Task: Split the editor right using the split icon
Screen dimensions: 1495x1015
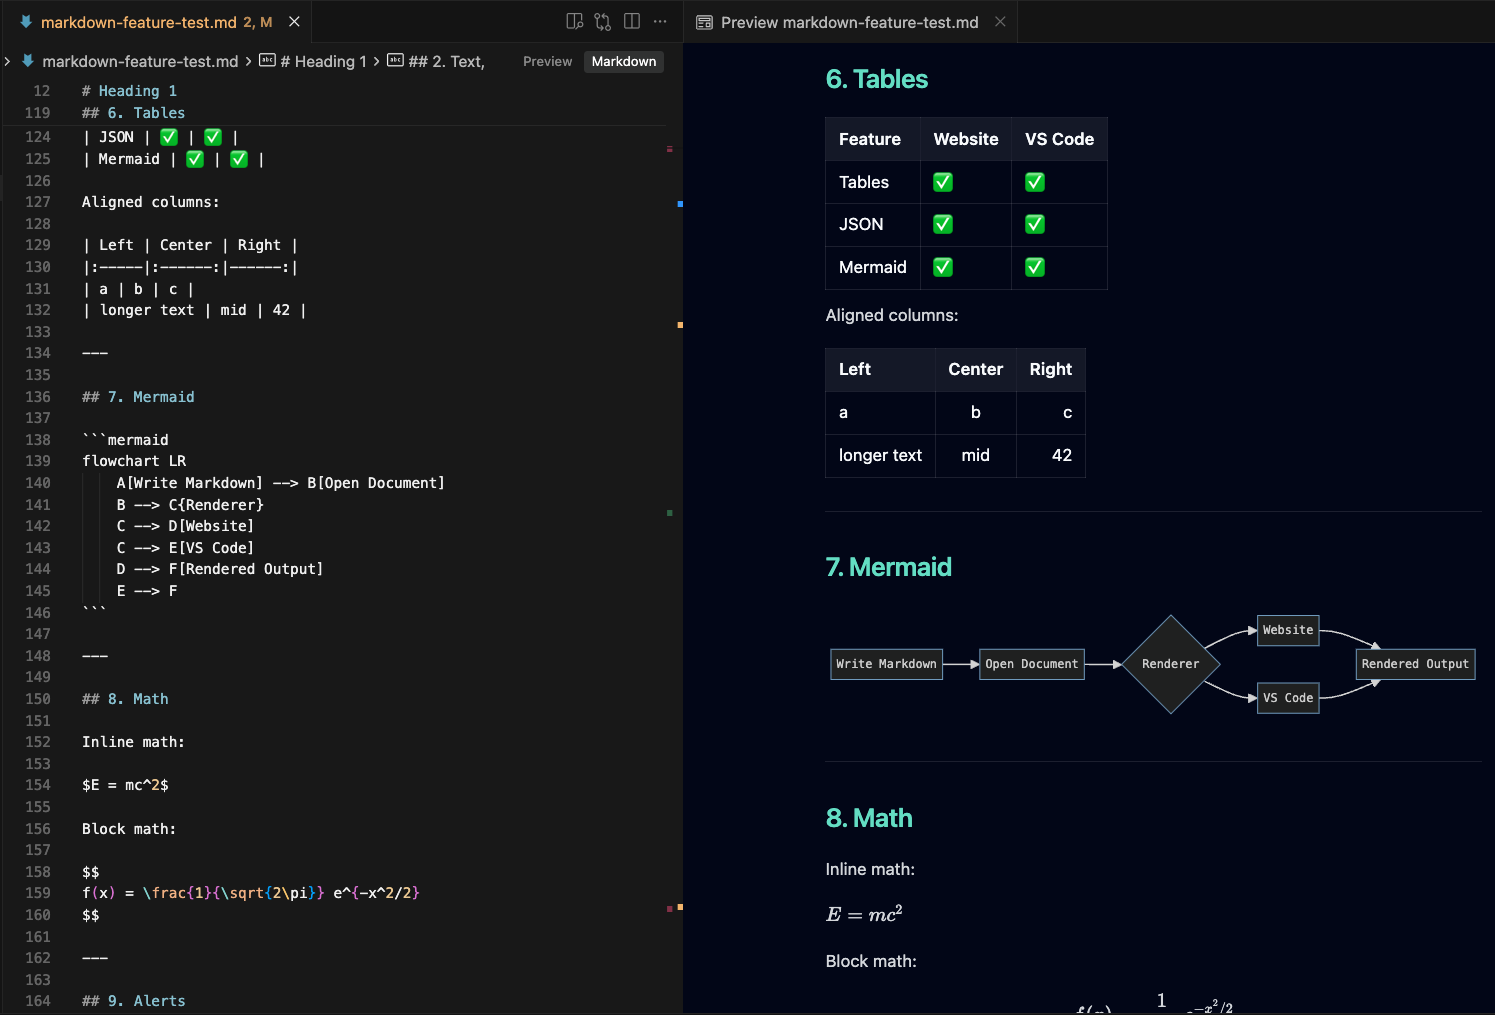Action: tap(632, 21)
